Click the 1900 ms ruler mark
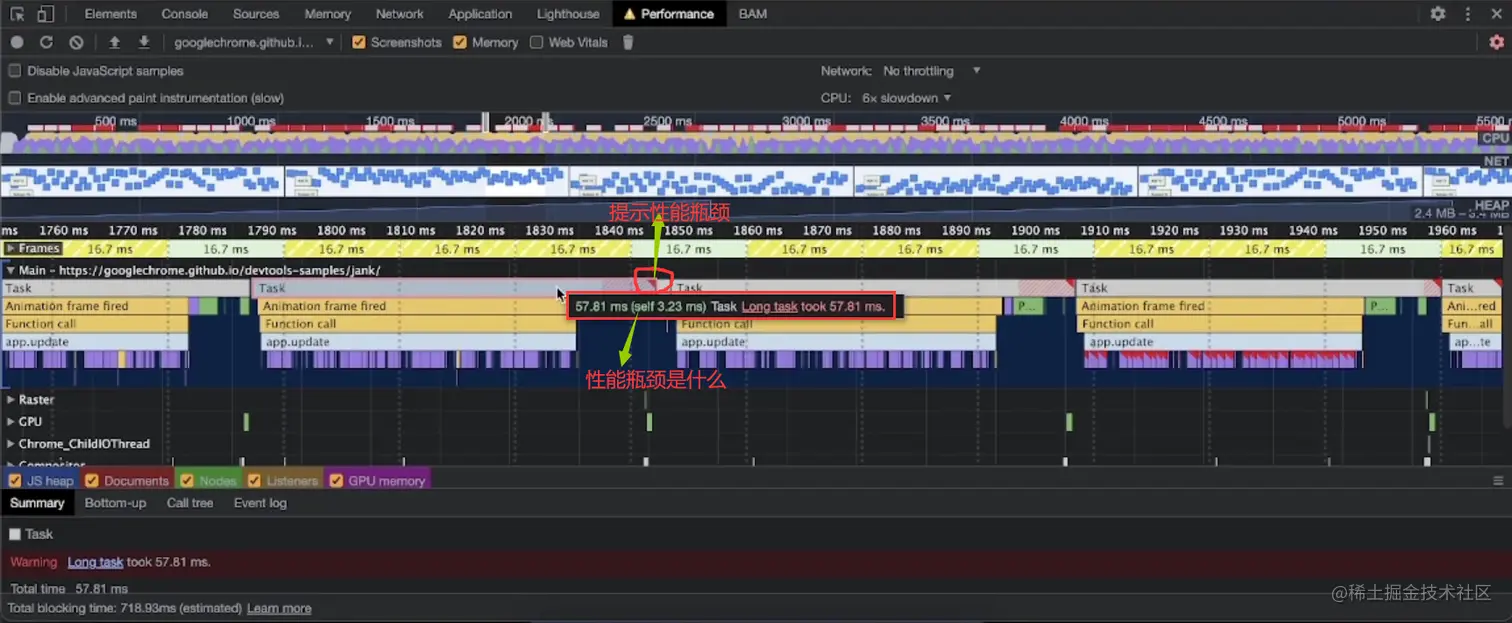This screenshot has width=1512, height=623. click(1035, 230)
